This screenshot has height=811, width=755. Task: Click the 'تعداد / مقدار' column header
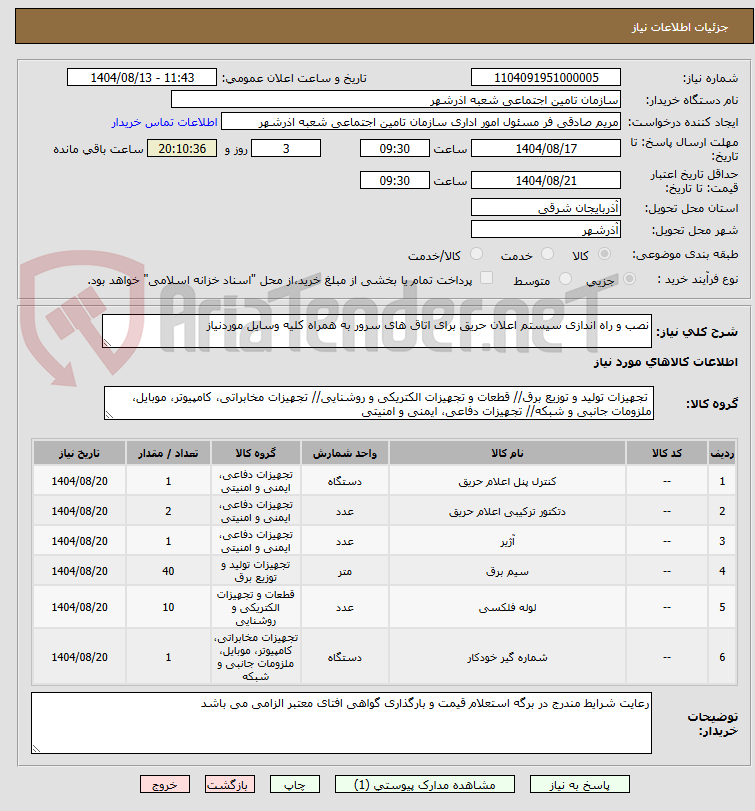(168, 453)
